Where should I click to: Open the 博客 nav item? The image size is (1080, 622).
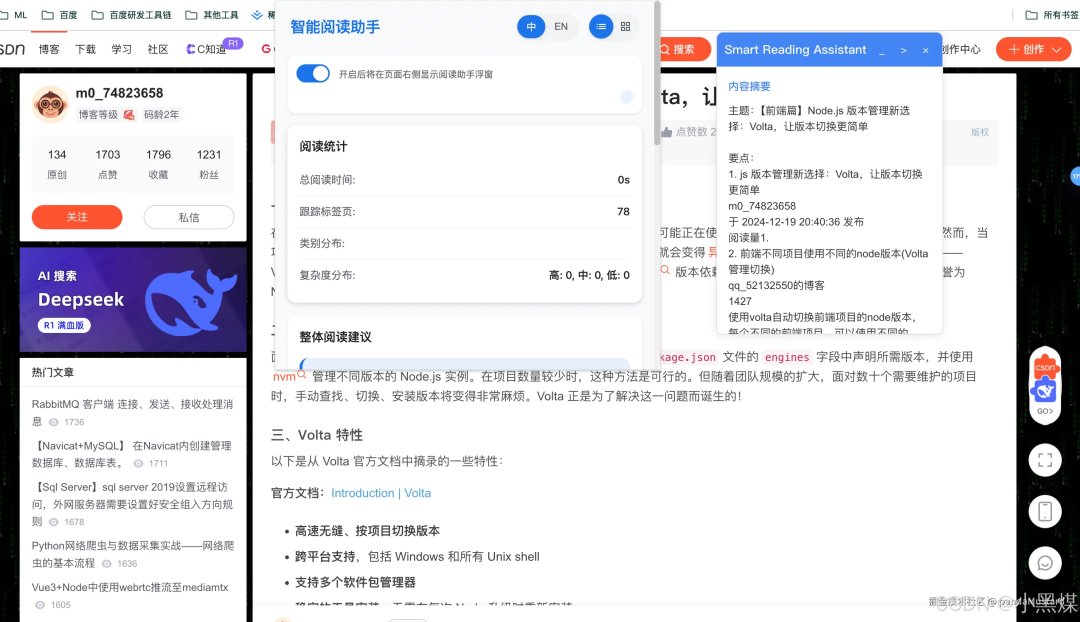pyautogui.click(x=49, y=49)
